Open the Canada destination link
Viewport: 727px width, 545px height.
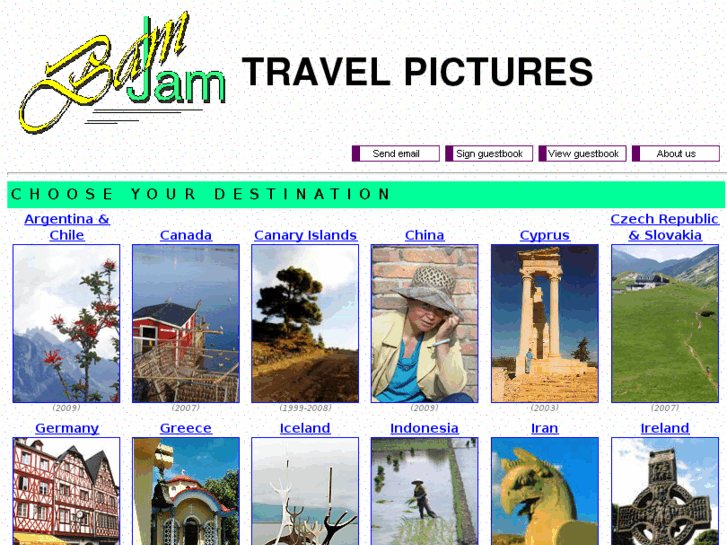click(x=186, y=235)
